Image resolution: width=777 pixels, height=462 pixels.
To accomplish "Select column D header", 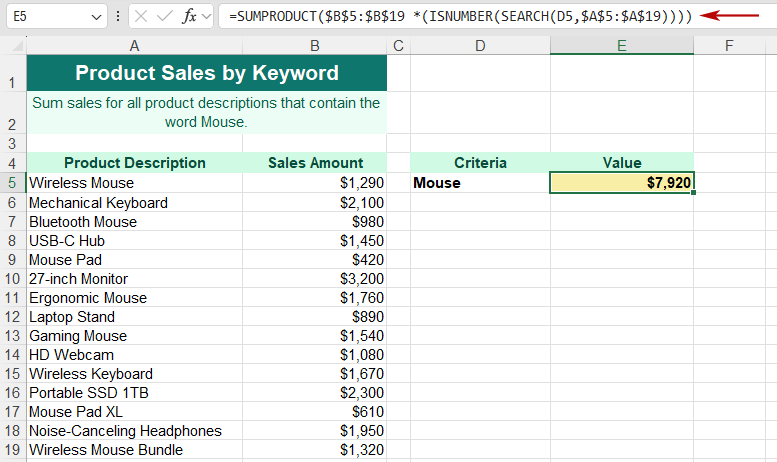I will tap(480, 46).
